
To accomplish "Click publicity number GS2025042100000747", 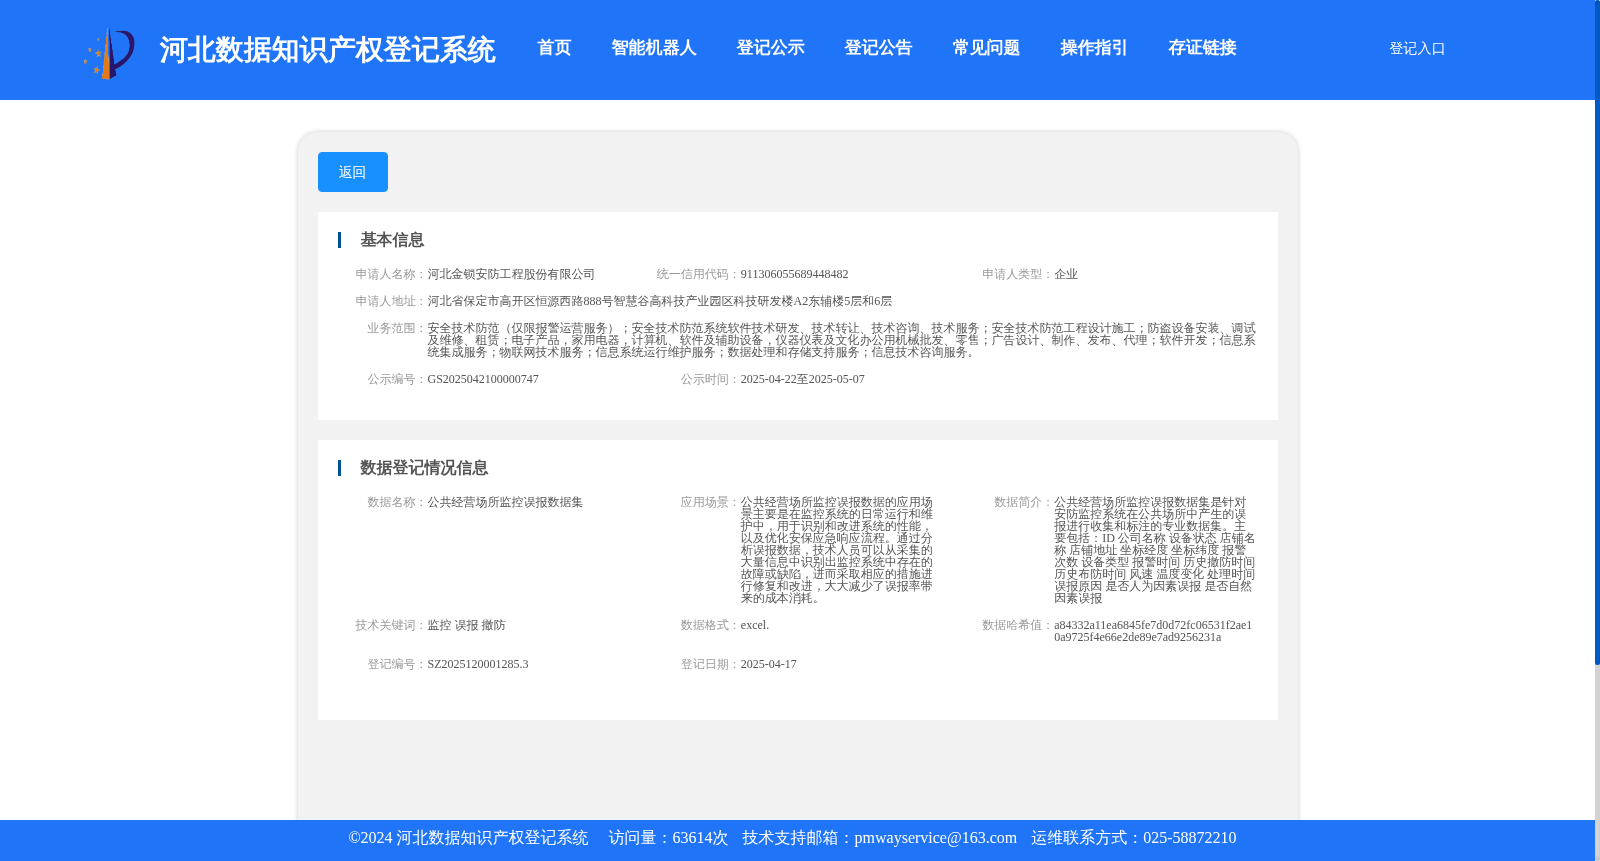I will pos(483,379).
